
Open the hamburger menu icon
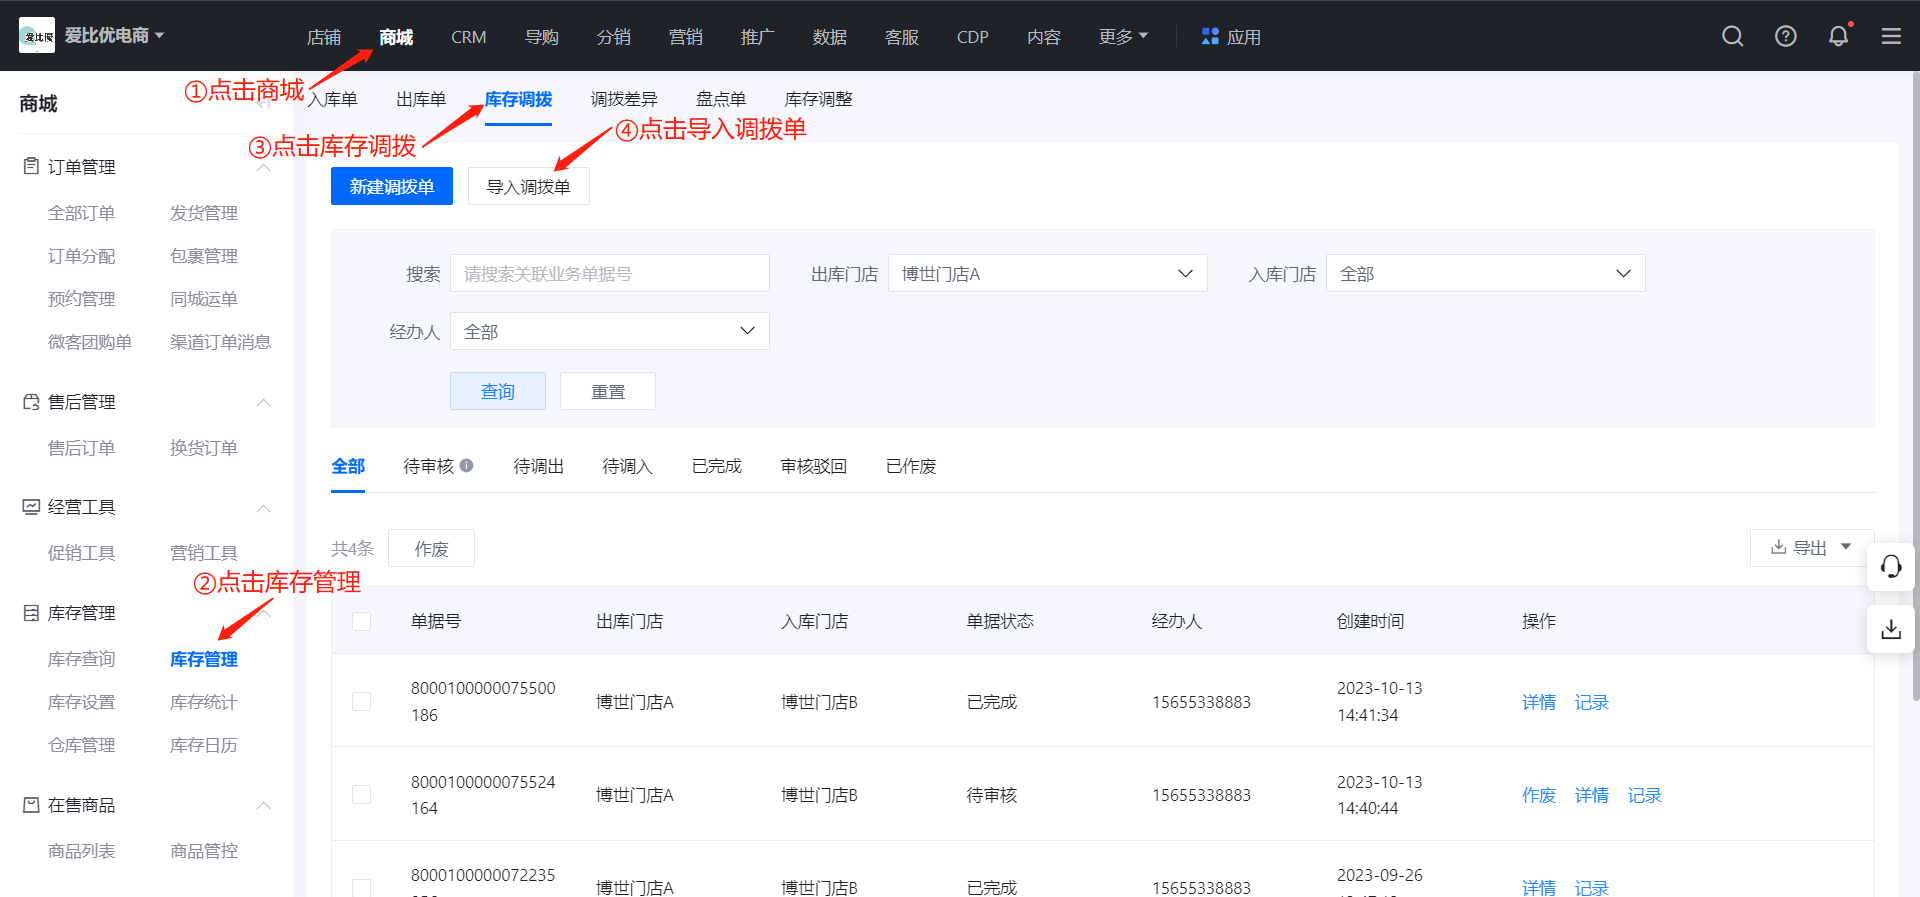(1891, 36)
